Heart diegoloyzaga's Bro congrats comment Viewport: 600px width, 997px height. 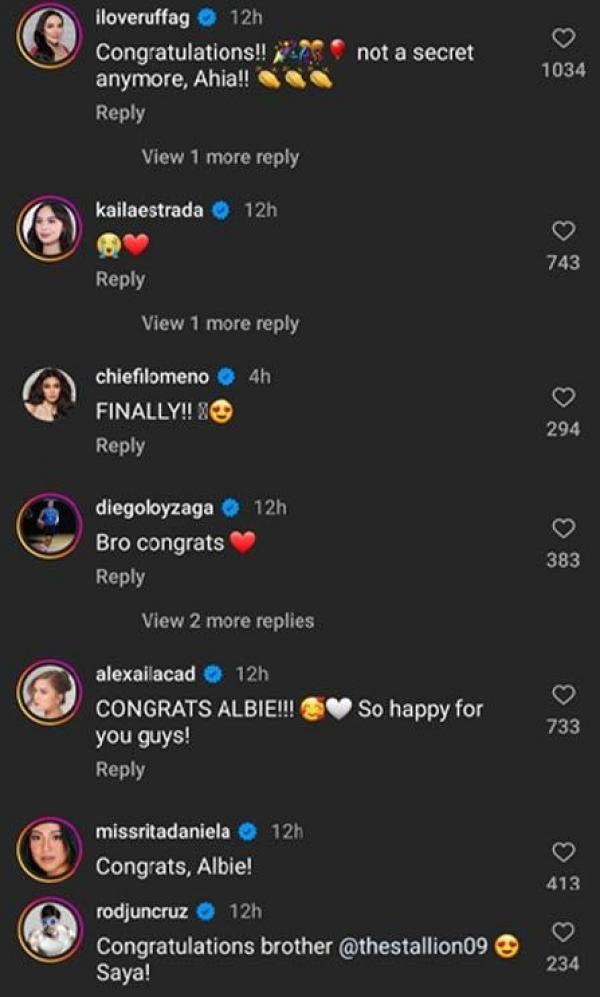(564, 528)
